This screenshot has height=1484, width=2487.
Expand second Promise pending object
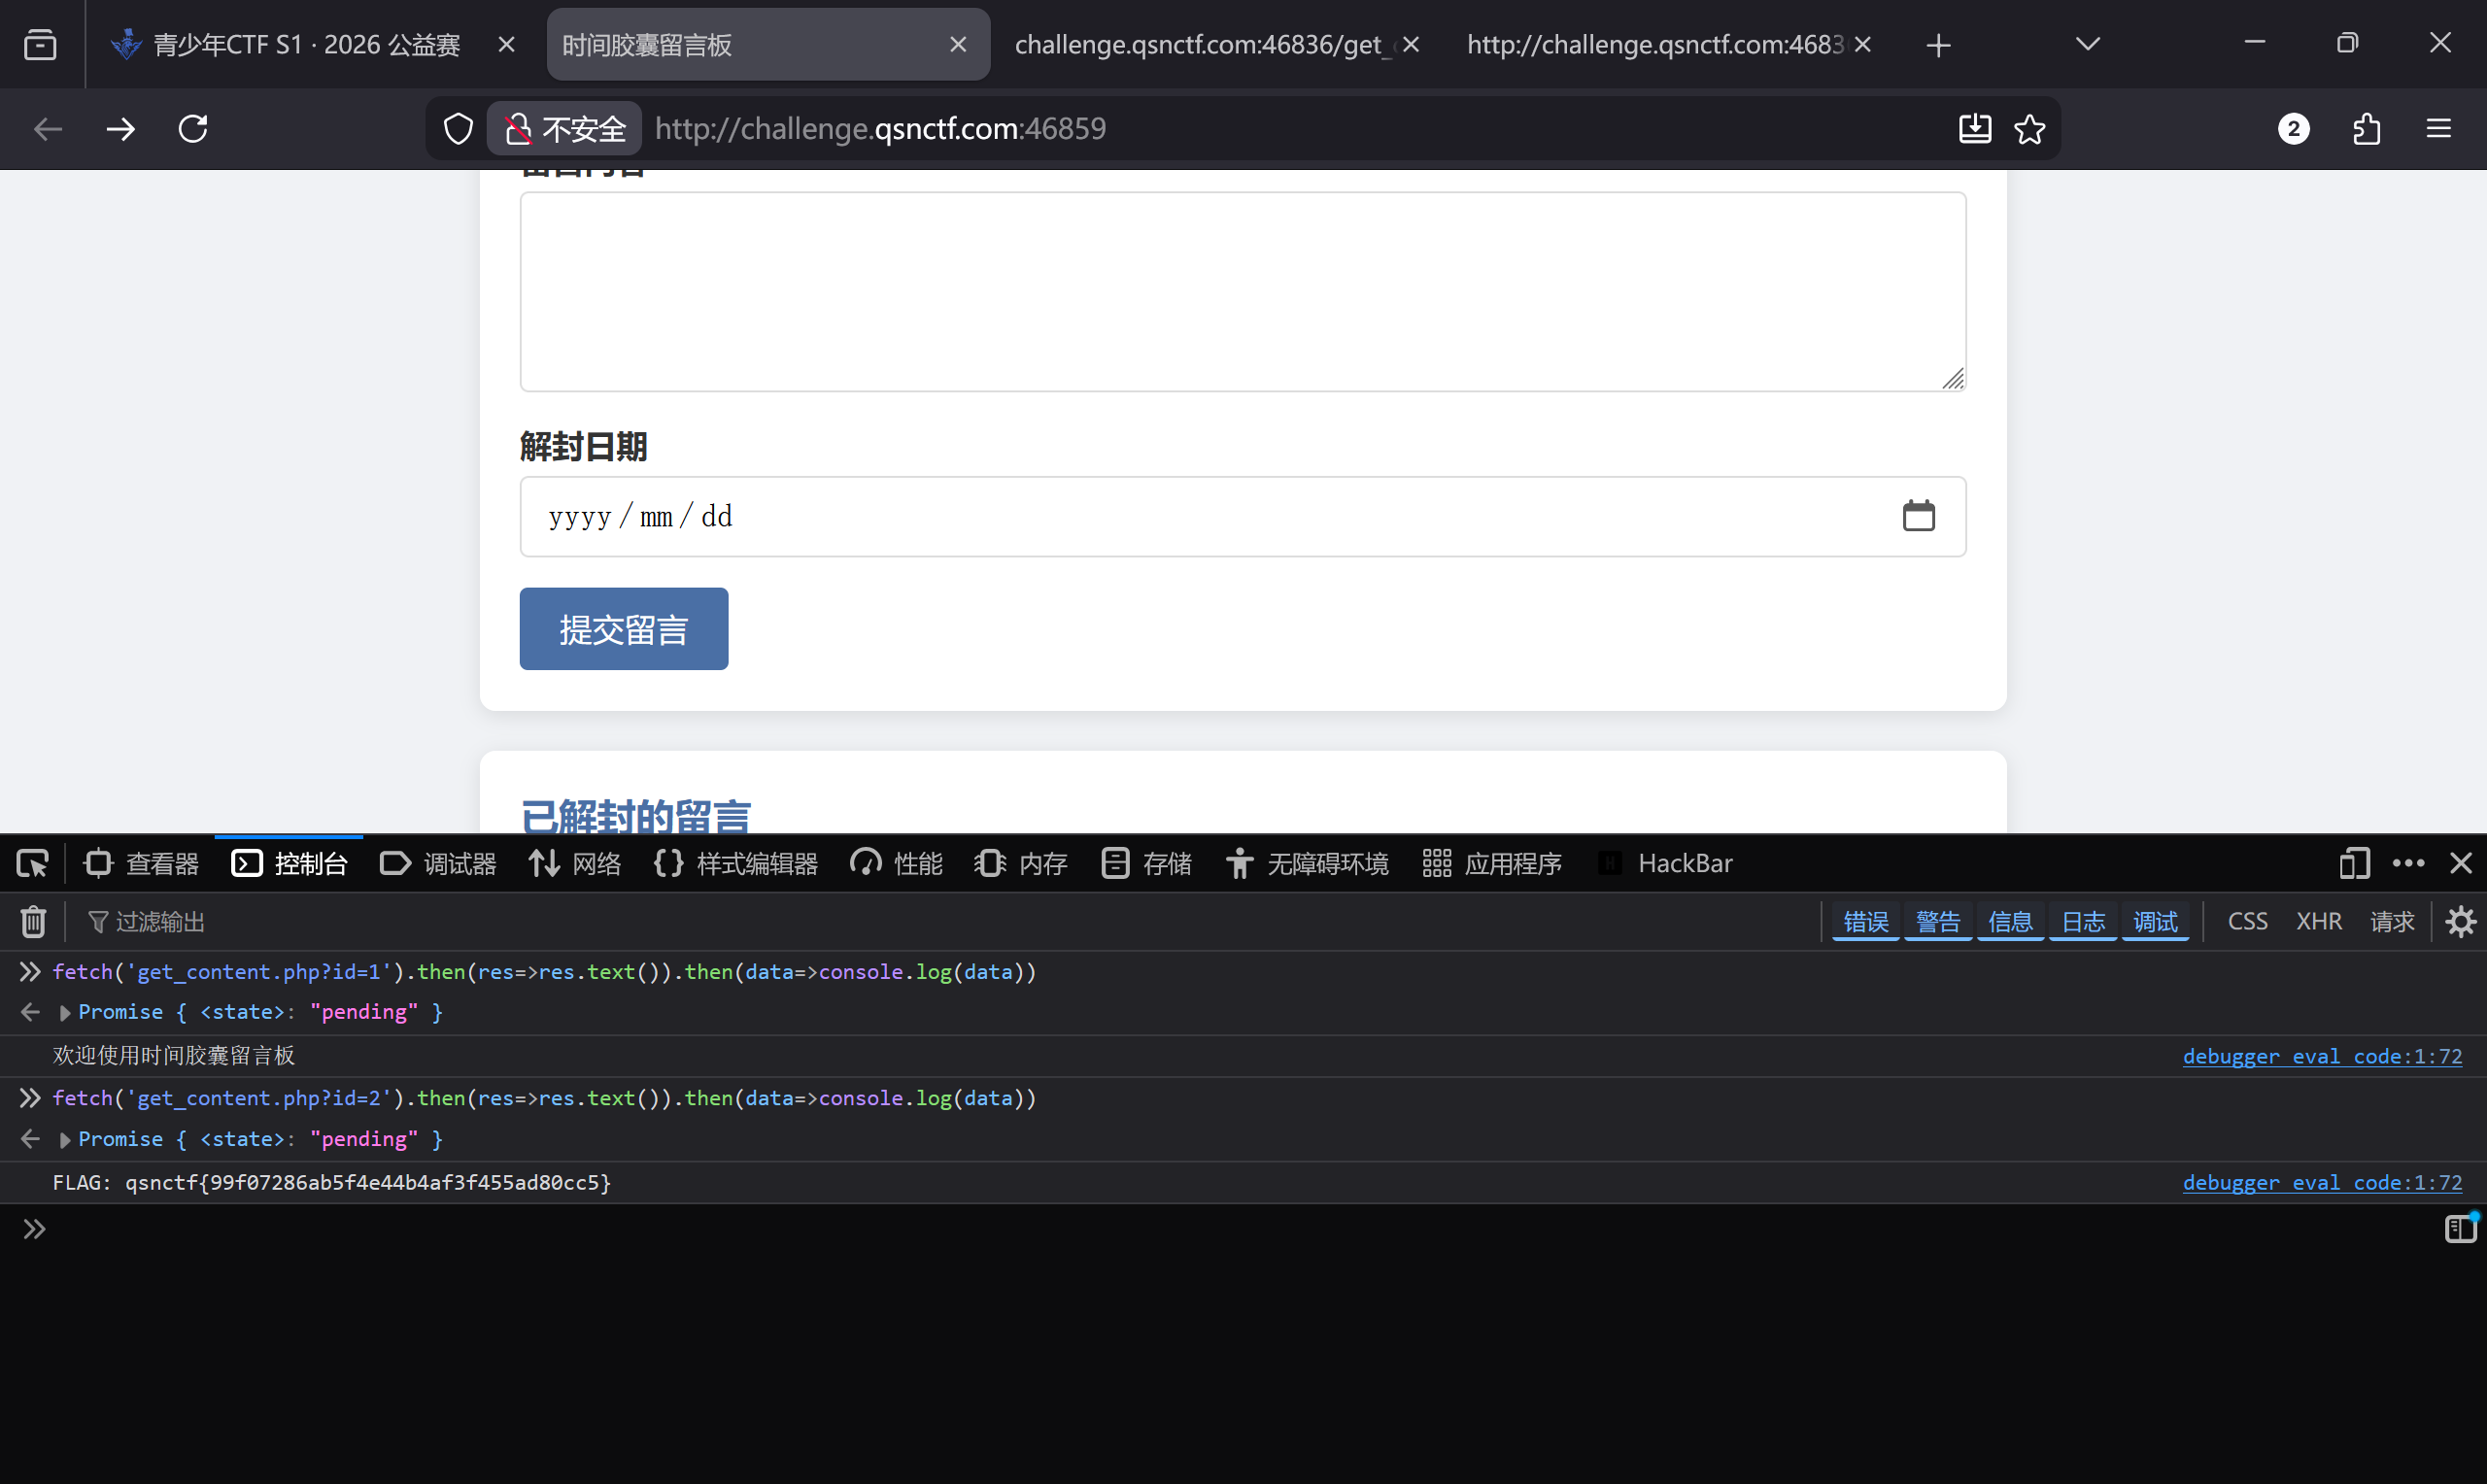tap(65, 1140)
